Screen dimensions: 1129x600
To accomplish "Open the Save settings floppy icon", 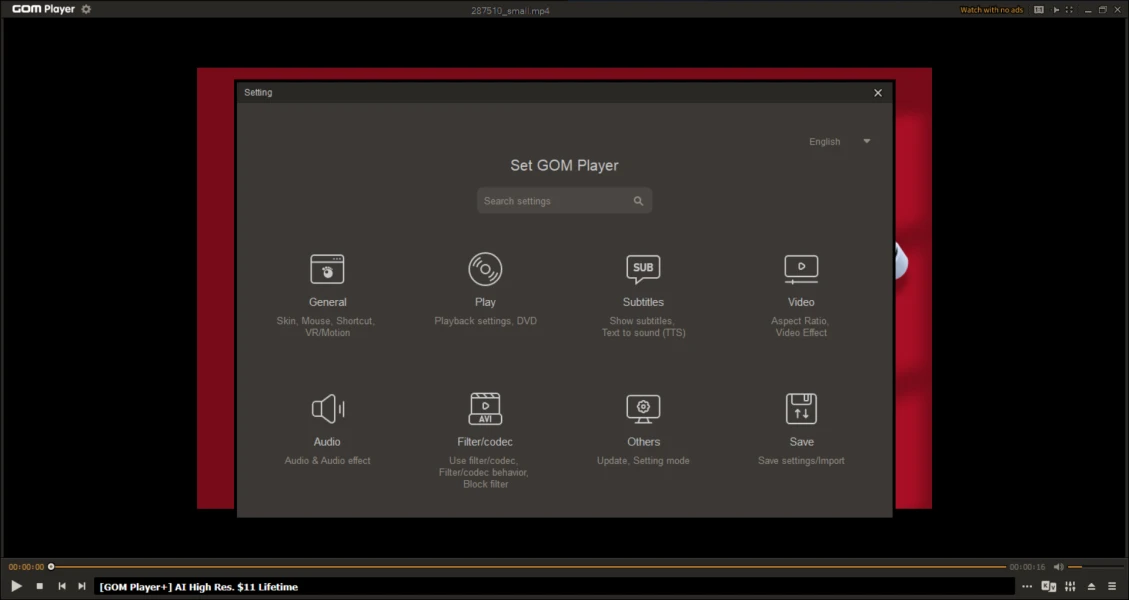I will point(801,409).
